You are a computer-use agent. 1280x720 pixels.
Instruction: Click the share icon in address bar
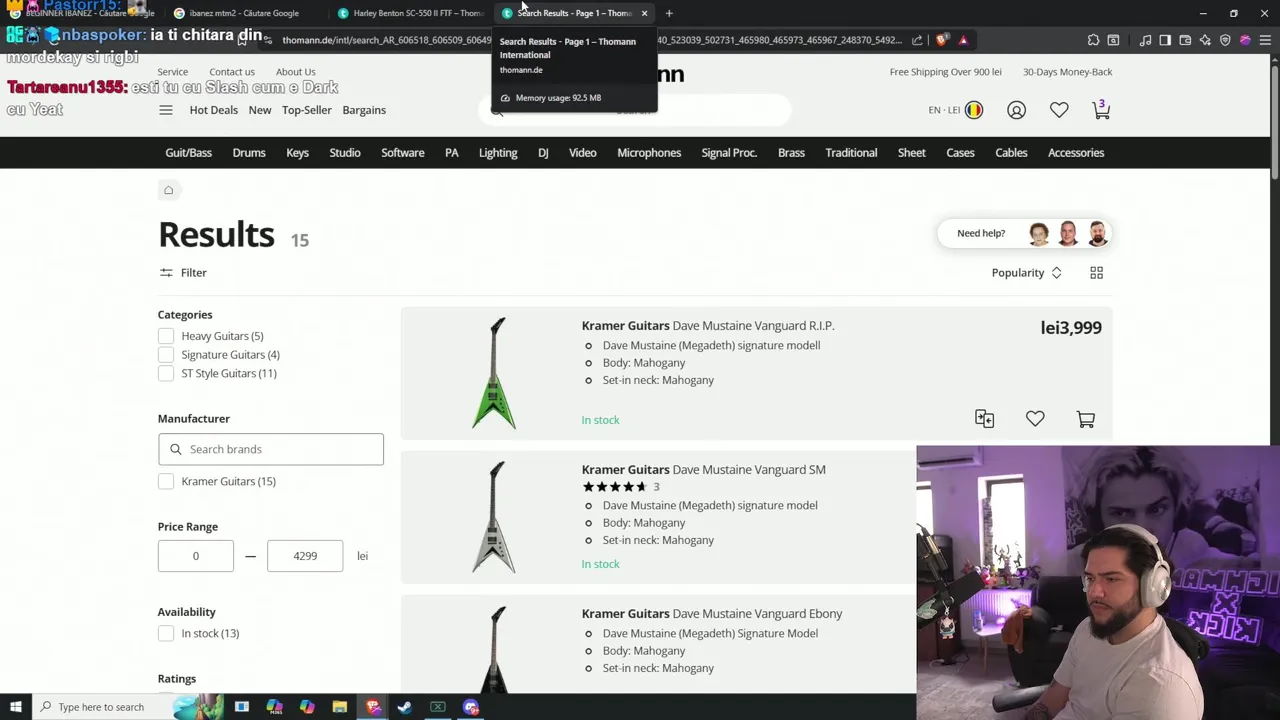point(917,40)
